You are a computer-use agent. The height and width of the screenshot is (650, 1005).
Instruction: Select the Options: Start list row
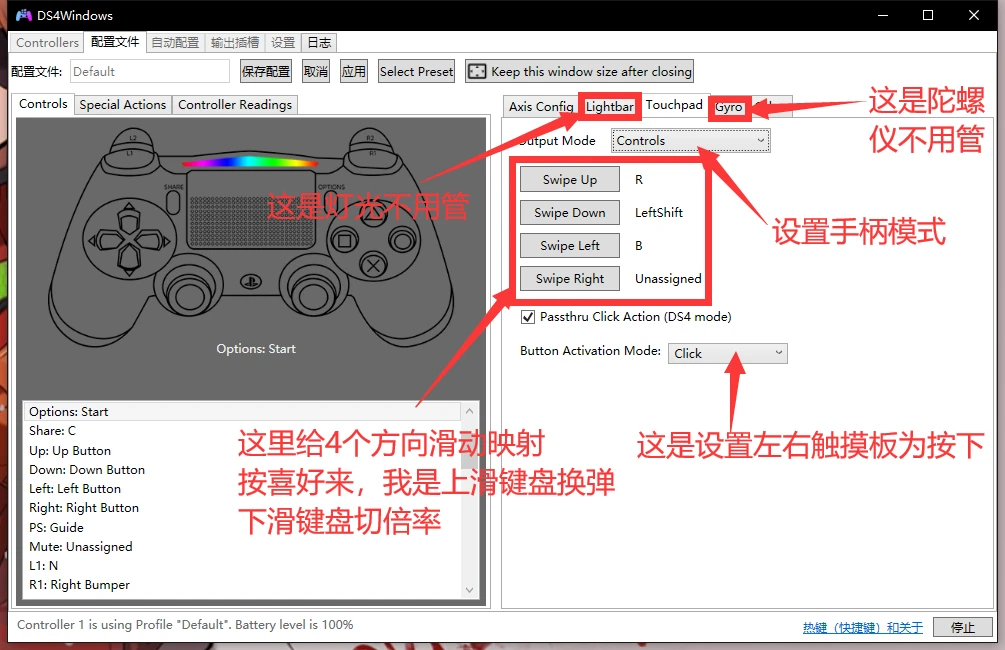pos(242,412)
